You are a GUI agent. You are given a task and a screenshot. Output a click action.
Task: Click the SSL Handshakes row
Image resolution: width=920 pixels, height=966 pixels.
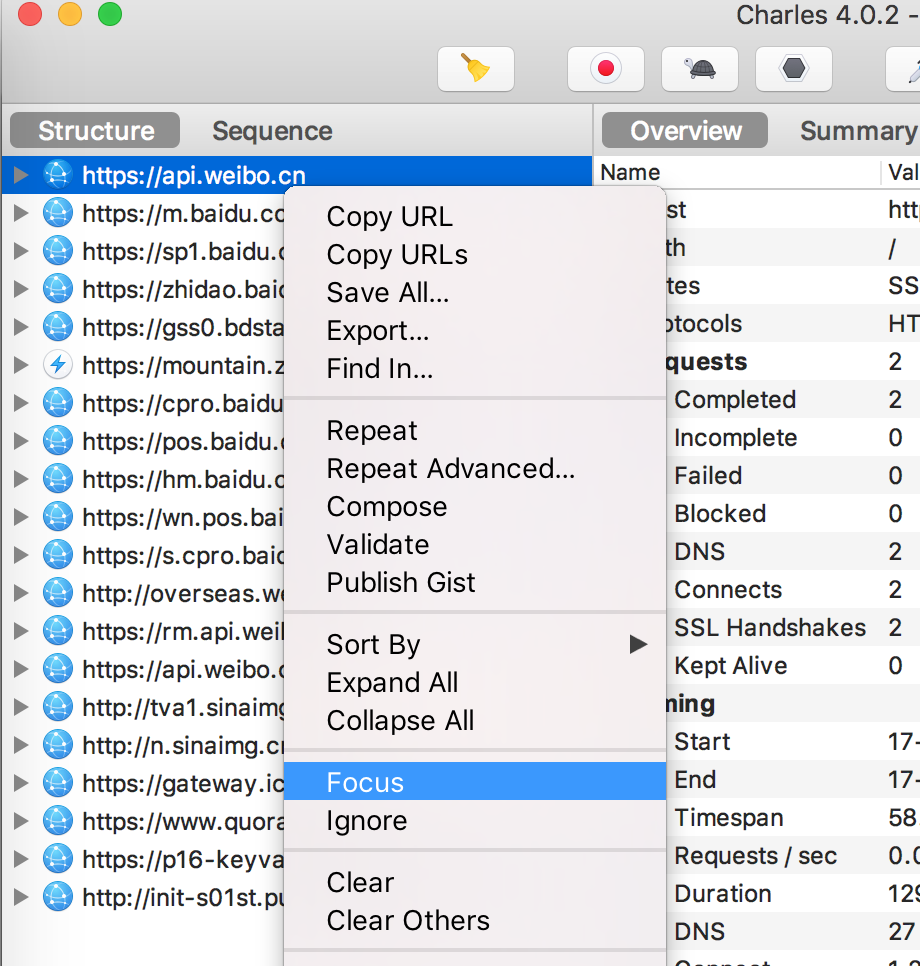(793, 628)
